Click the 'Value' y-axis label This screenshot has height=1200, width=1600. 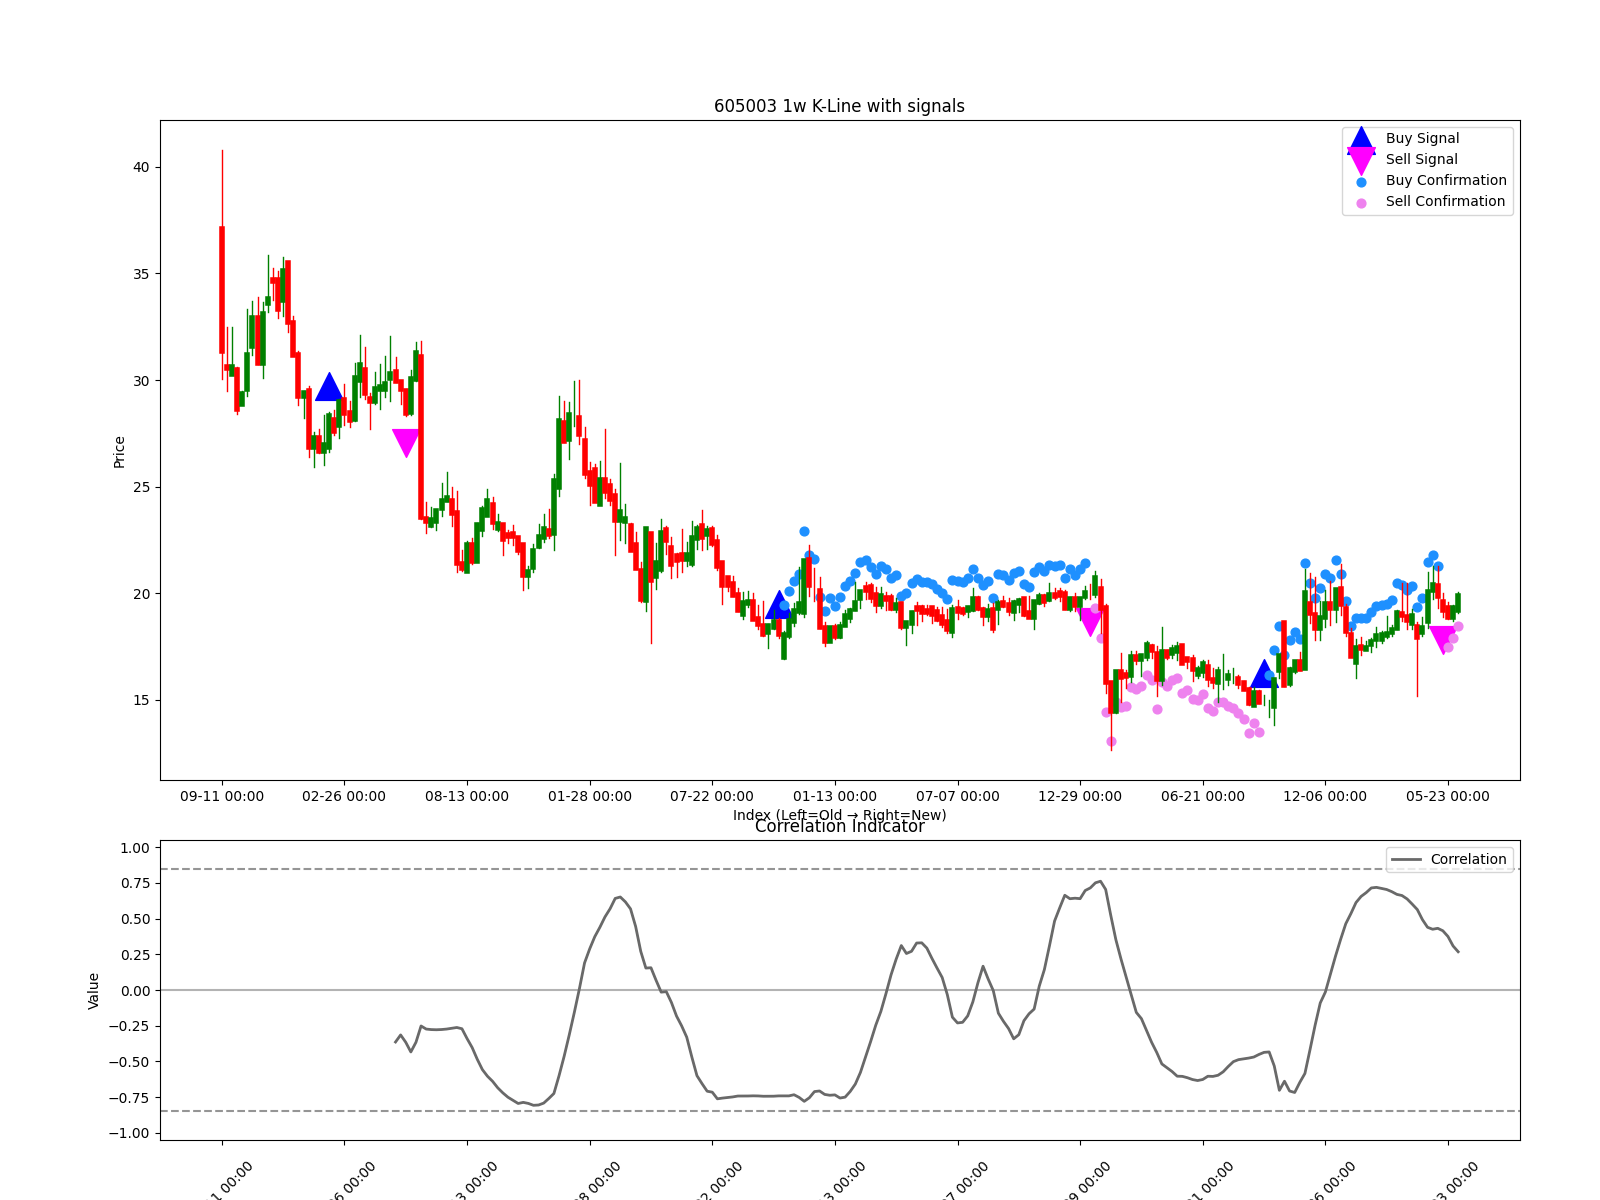coord(94,991)
